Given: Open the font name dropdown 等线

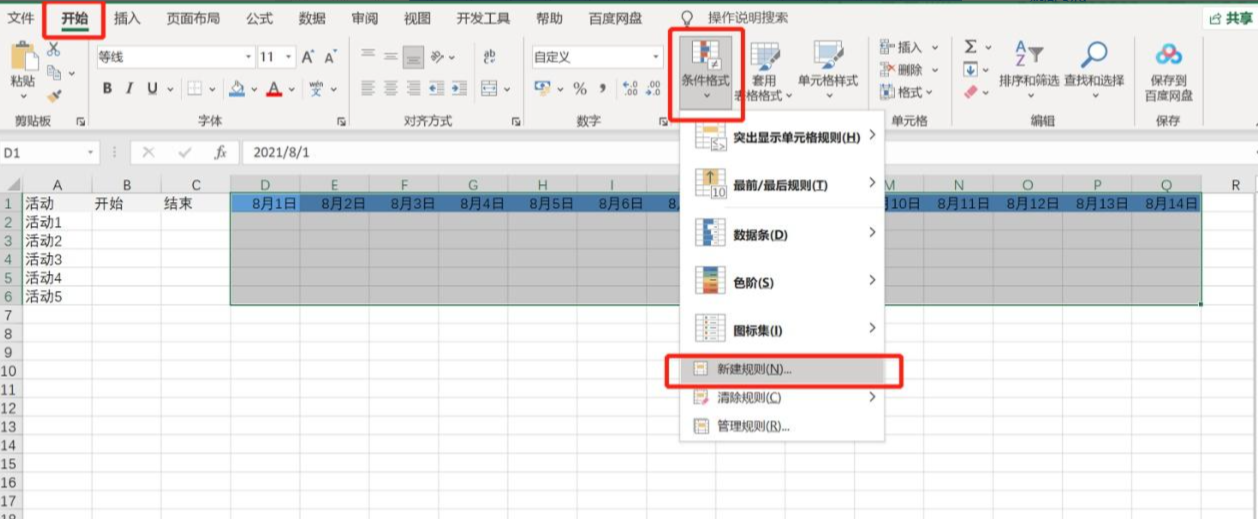Looking at the screenshot, I should (249, 57).
